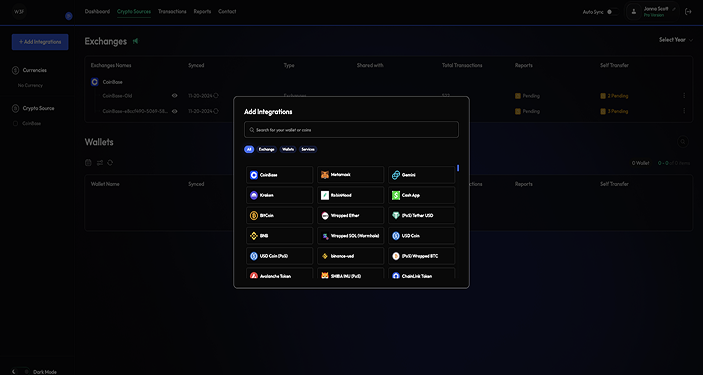Click the user avatar icon
Image resolution: width=703 pixels, height=375 pixels.
634,12
